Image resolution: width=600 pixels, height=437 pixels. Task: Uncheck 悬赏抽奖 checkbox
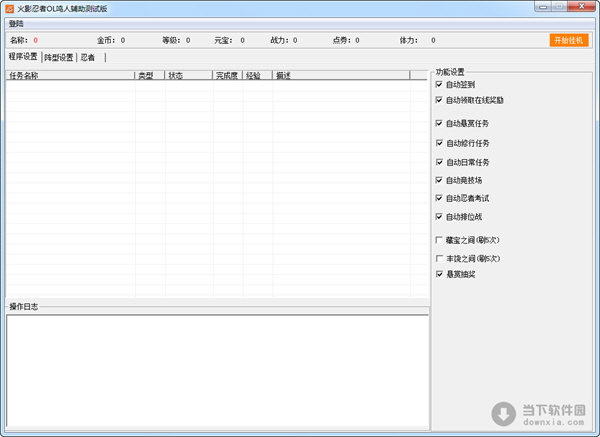439,274
